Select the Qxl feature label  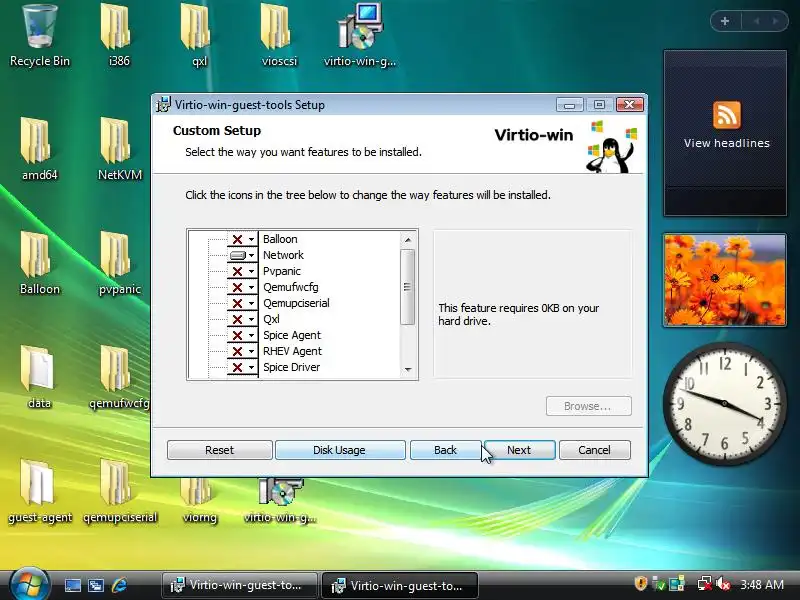pos(271,319)
